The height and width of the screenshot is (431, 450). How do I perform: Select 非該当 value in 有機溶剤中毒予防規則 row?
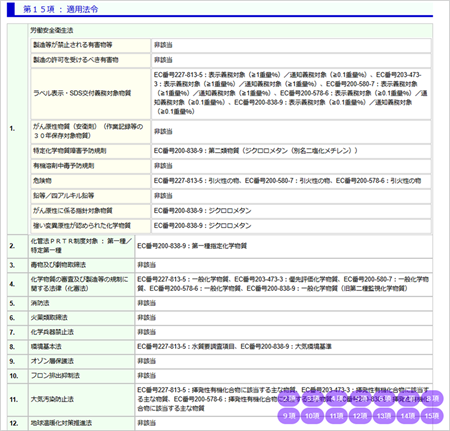point(163,166)
